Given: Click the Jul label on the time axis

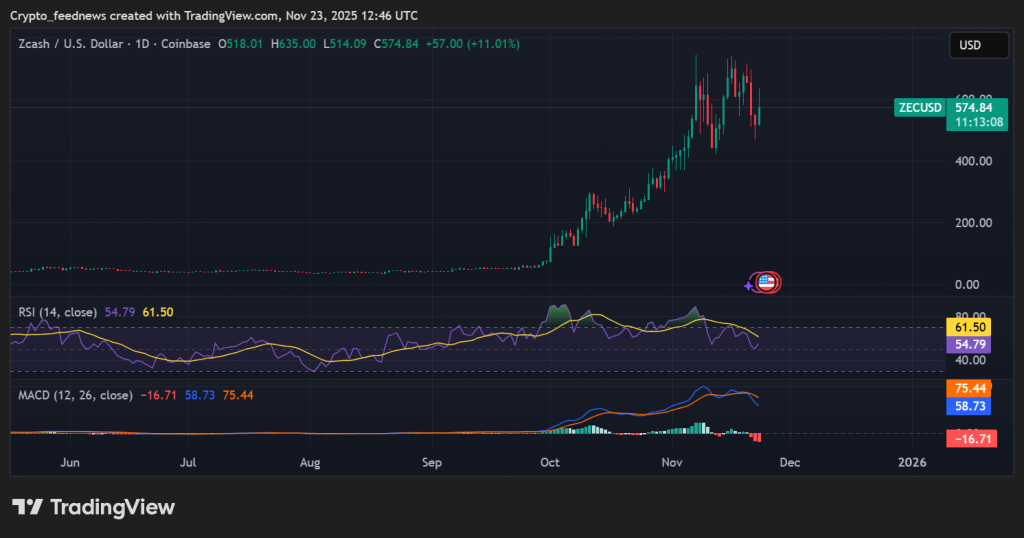Looking at the screenshot, I should [188, 462].
